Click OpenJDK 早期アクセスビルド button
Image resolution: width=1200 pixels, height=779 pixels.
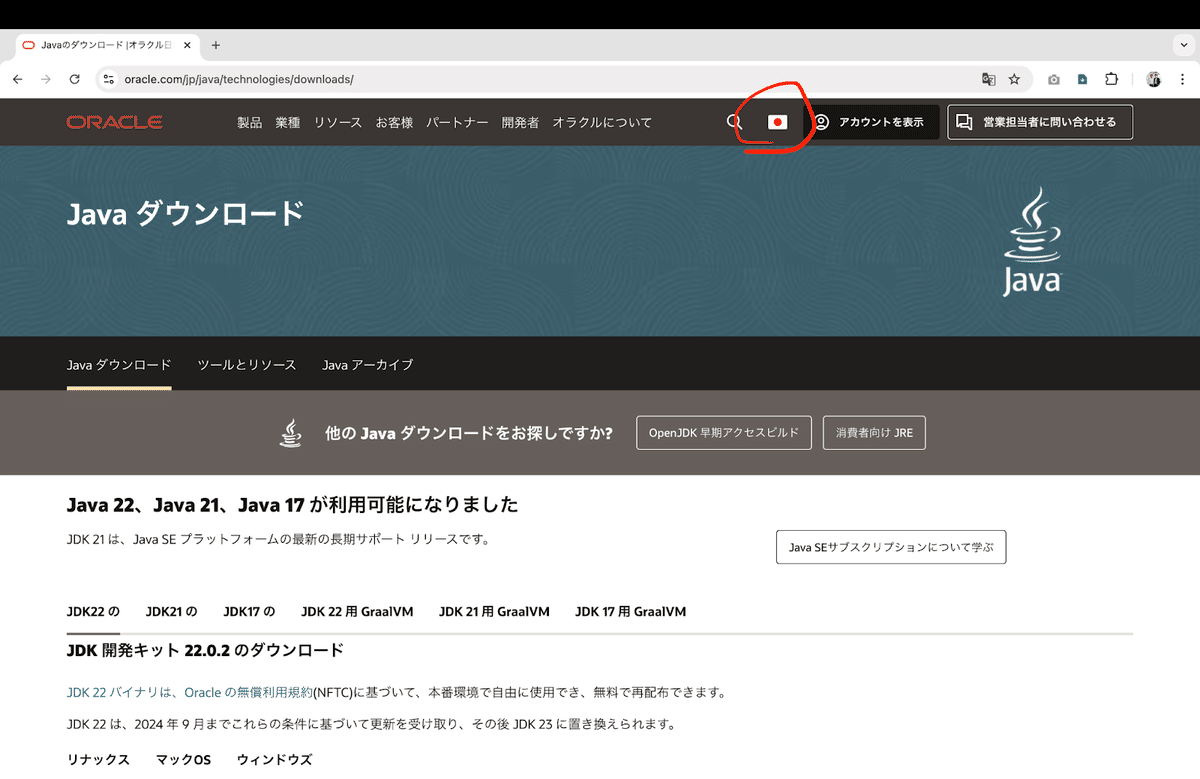coord(724,433)
